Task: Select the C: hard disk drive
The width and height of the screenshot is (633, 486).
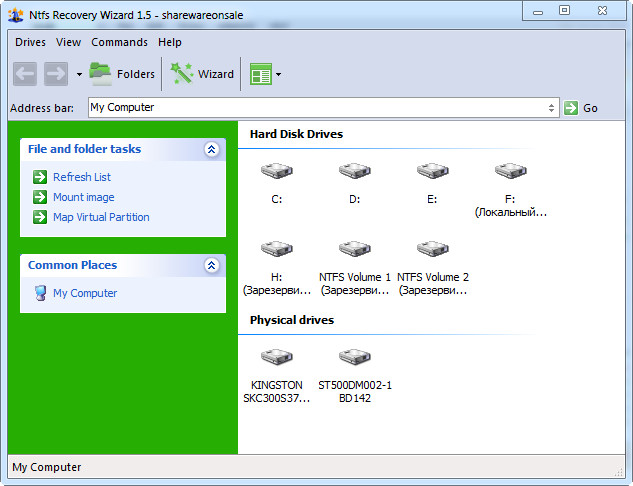Action: pos(277,182)
